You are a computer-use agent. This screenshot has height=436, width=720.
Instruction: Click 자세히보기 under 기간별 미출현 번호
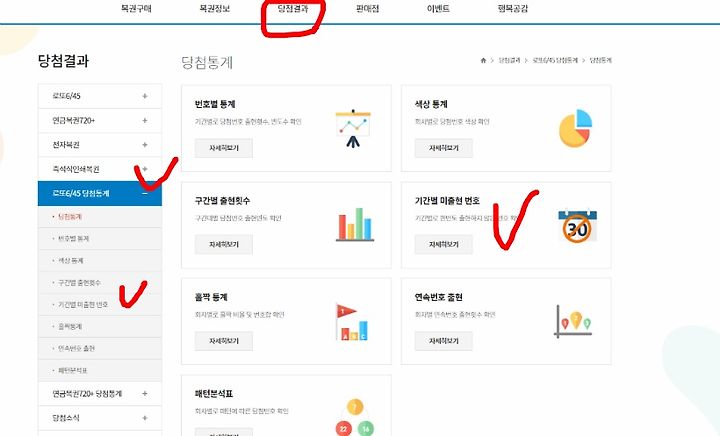pos(444,245)
